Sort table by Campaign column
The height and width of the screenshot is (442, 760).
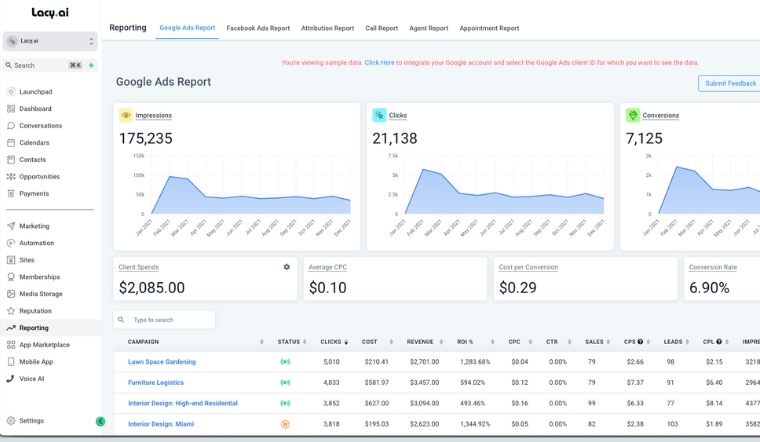click(x=262, y=342)
